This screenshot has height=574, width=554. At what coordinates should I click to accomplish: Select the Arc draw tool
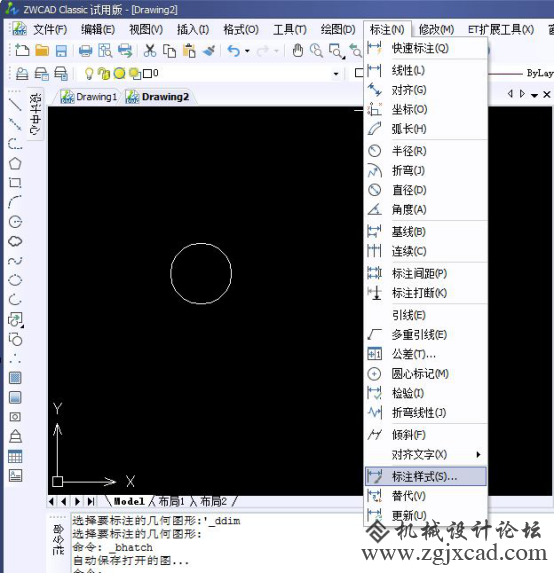[x=15, y=202]
